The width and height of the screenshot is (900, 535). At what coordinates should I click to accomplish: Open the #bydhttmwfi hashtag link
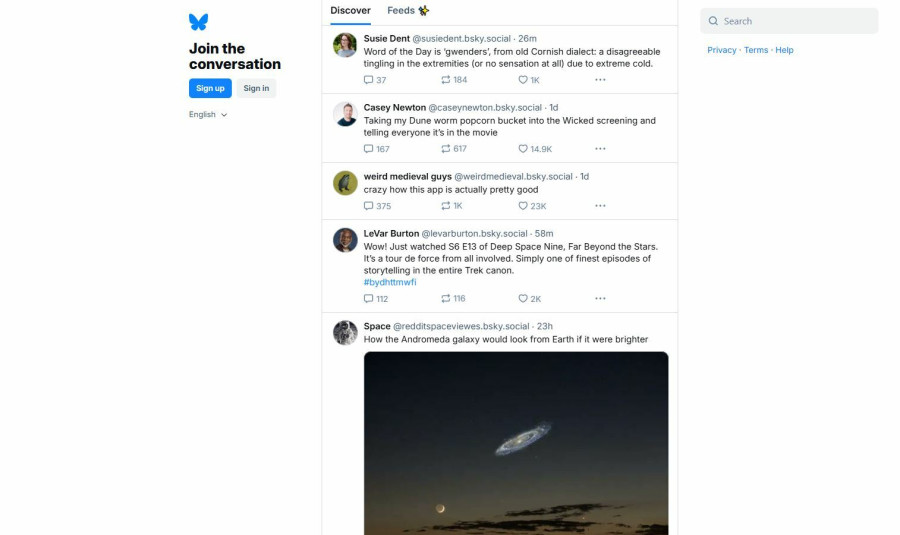[390, 283]
